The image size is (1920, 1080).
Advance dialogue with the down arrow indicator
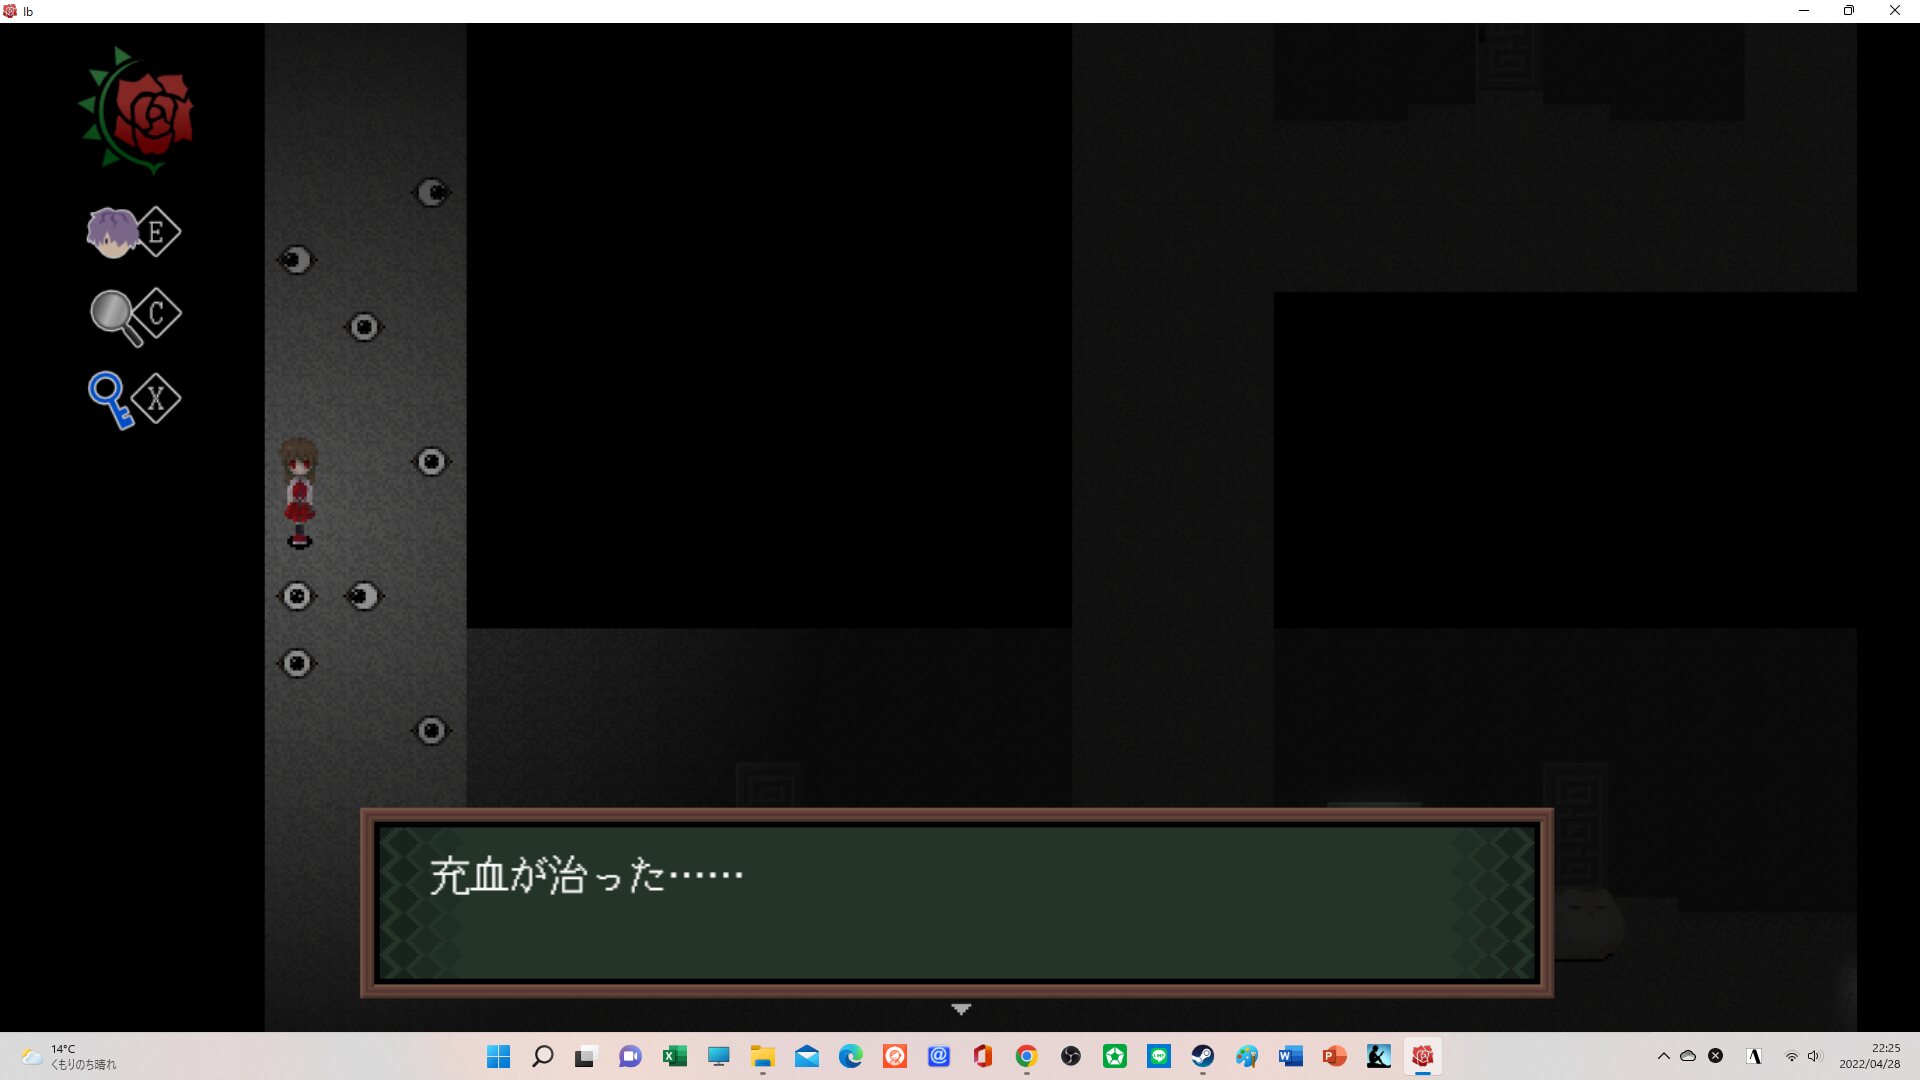(x=960, y=1010)
